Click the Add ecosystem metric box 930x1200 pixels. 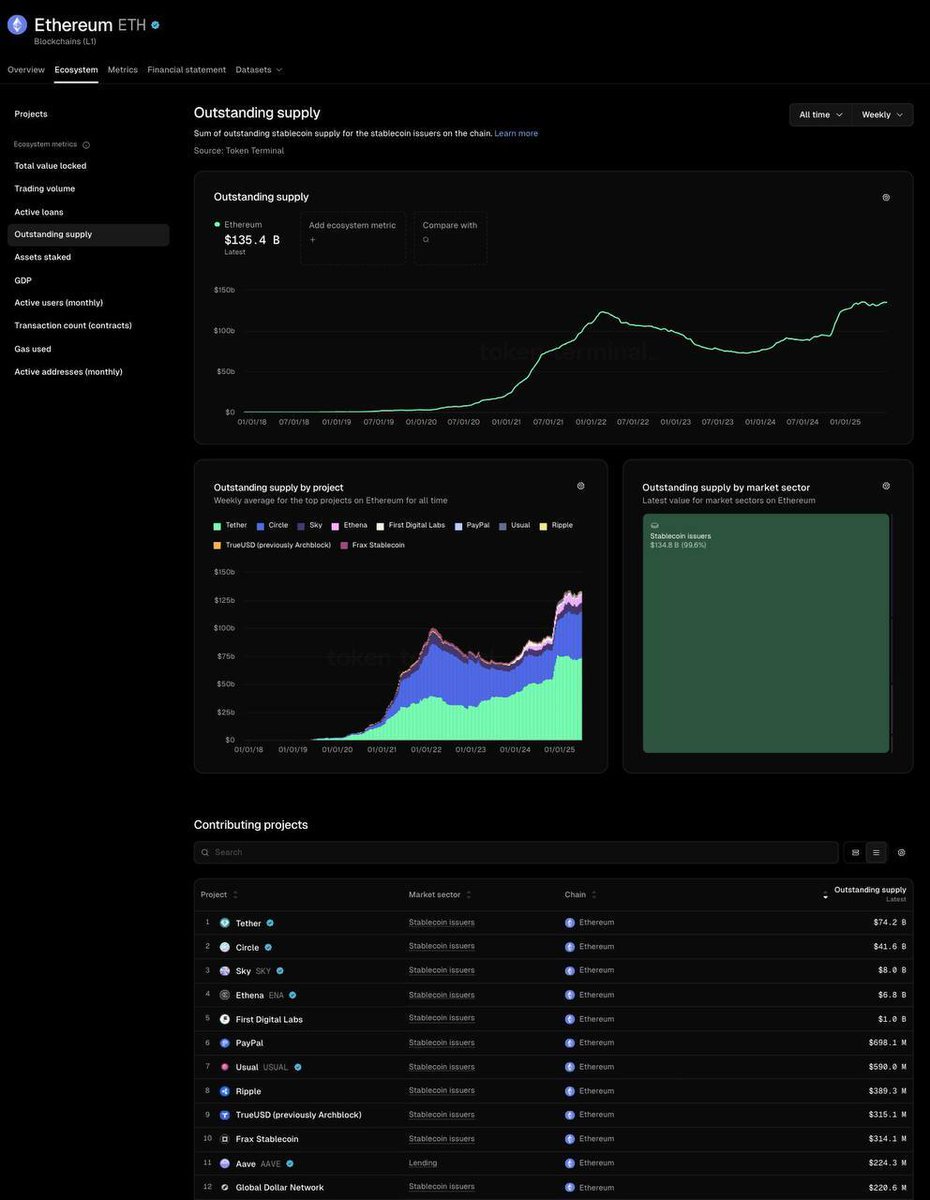[x=353, y=238]
